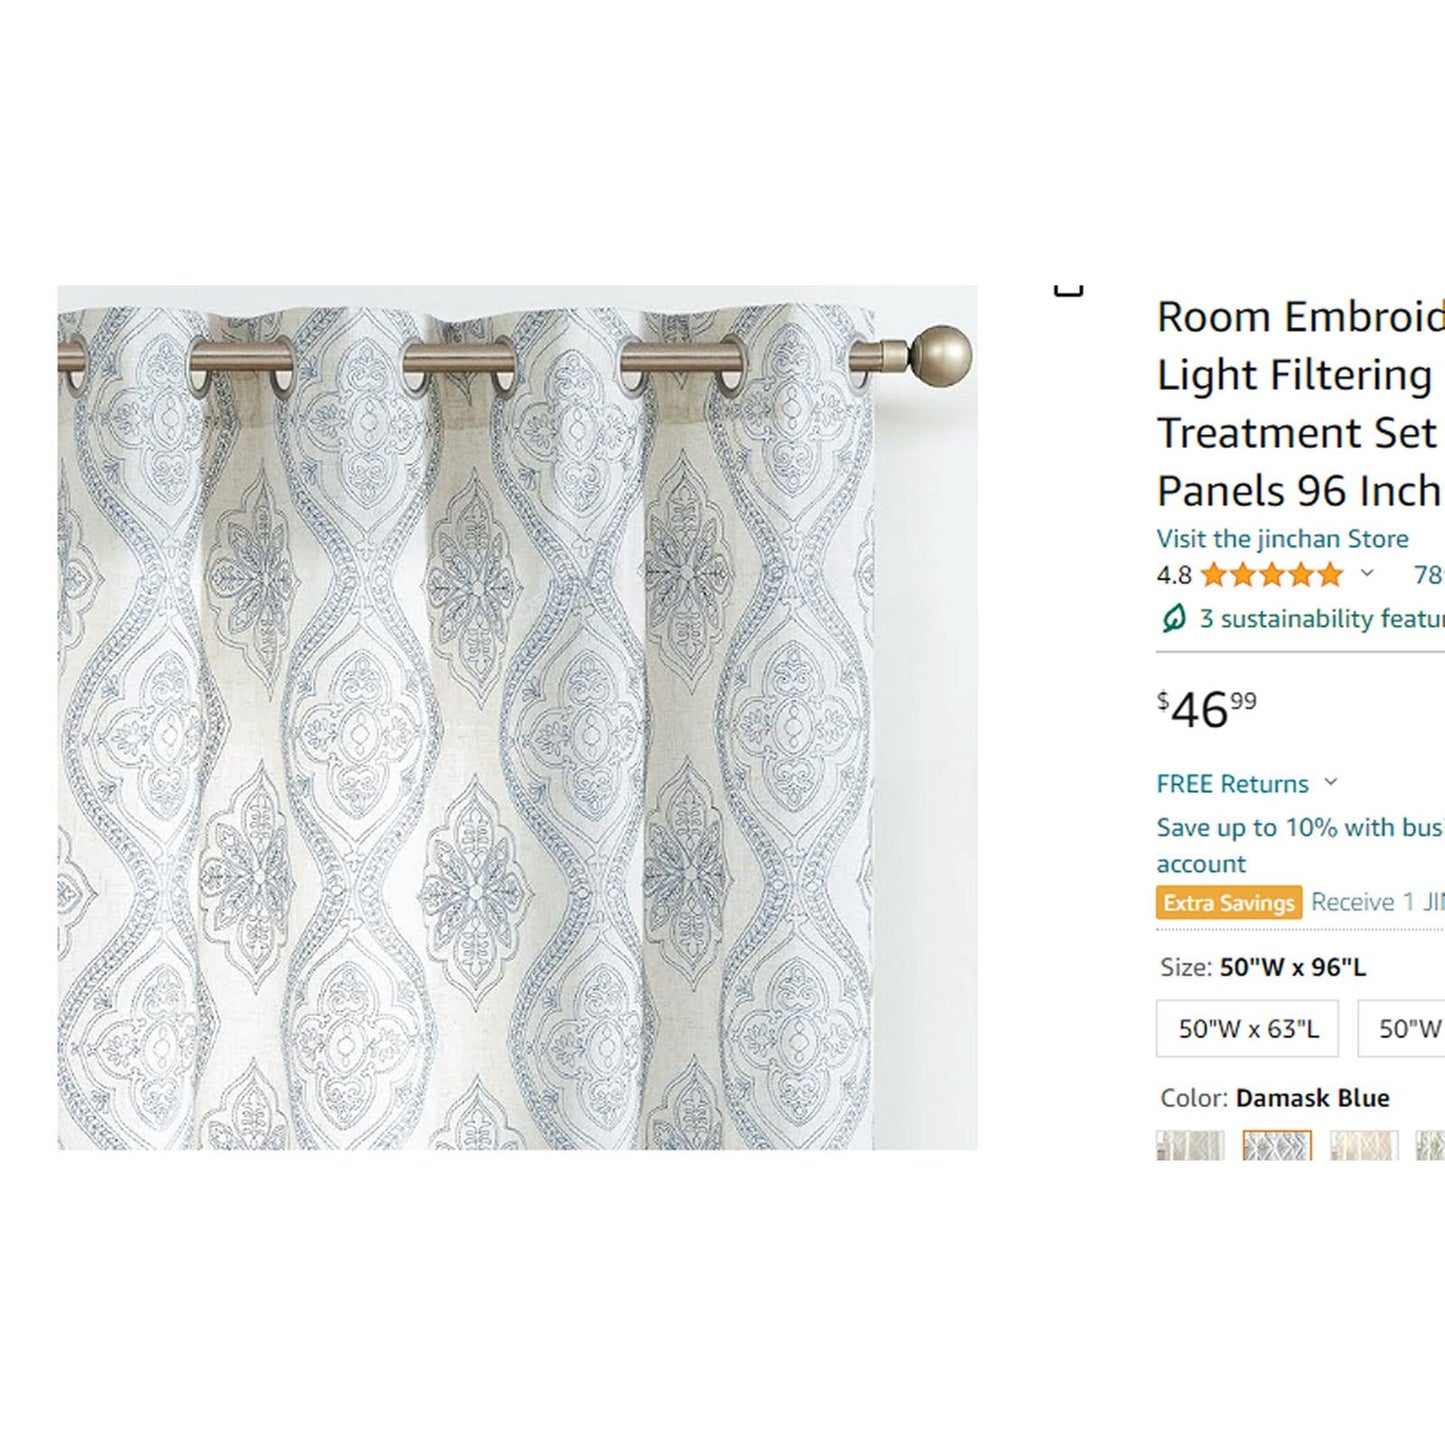Open the 3 sustainability features link
The width and height of the screenshot is (1445, 1445).
tap(1322, 619)
